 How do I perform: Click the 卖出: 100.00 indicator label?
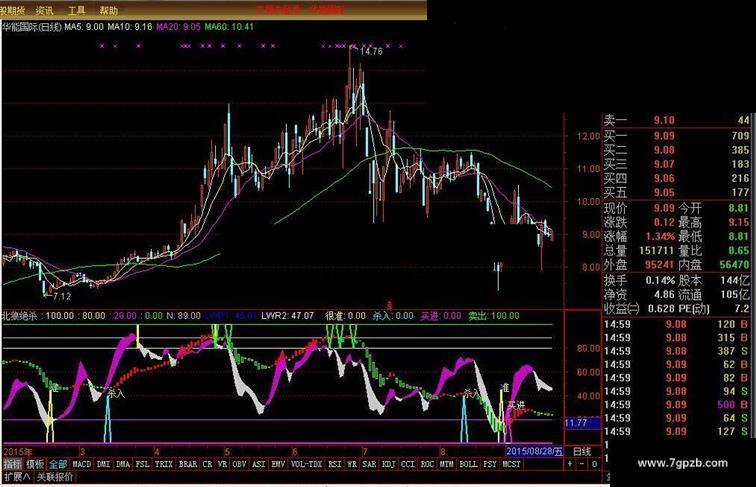tap(494, 316)
